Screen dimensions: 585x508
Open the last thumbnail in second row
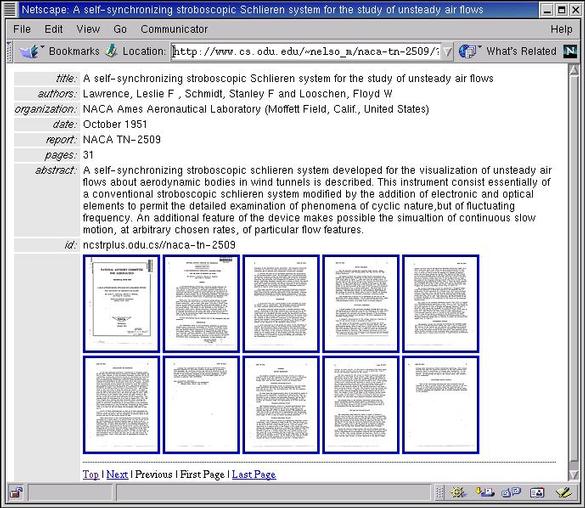(x=441, y=405)
